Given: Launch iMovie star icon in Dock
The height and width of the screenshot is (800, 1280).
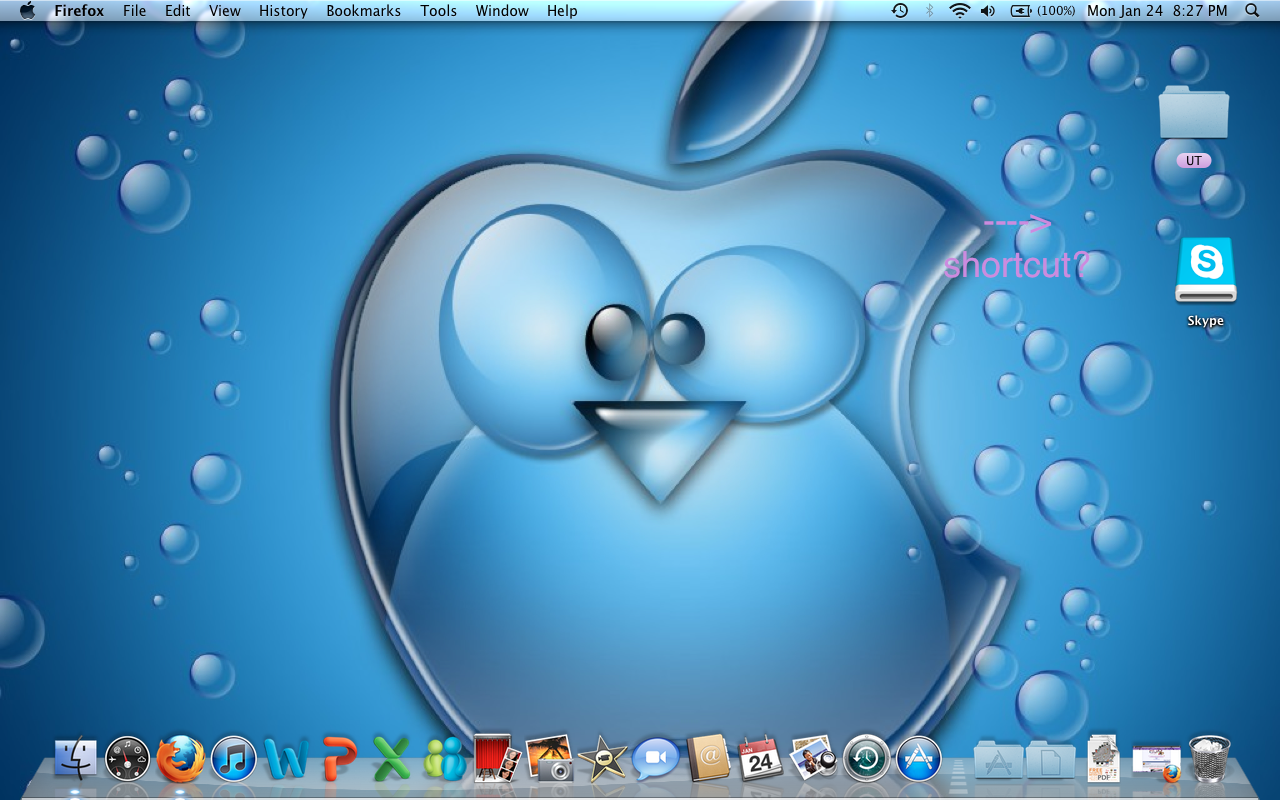Looking at the screenshot, I should coord(603,759).
